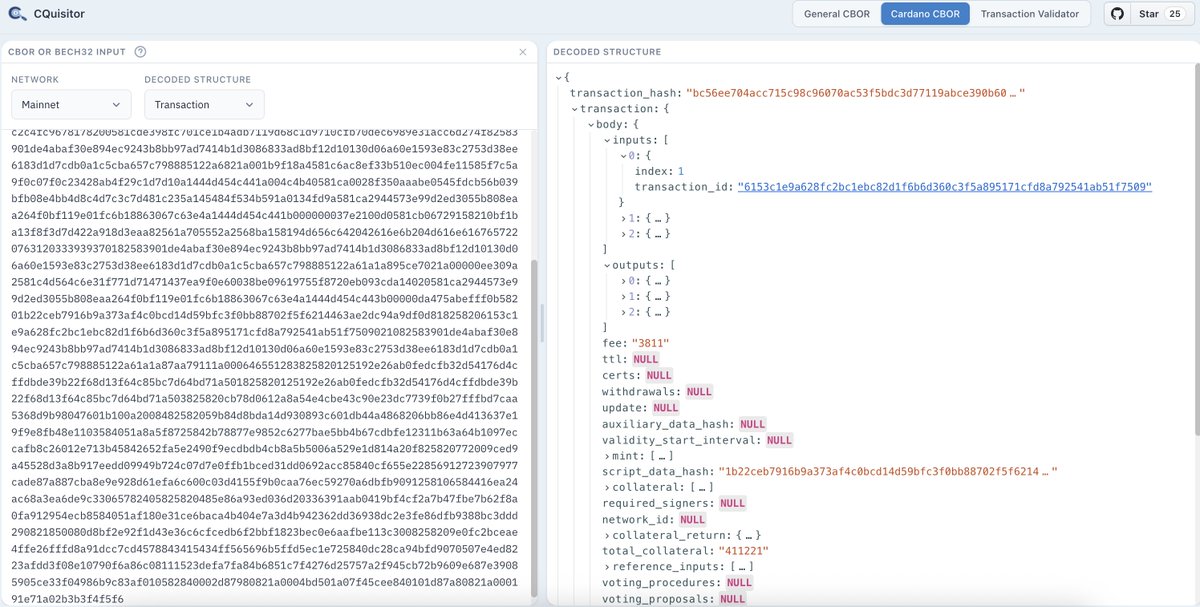Open transaction_id link 6153c1e9a628fc
Viewport: 1200px width, 607px height.
944,187
